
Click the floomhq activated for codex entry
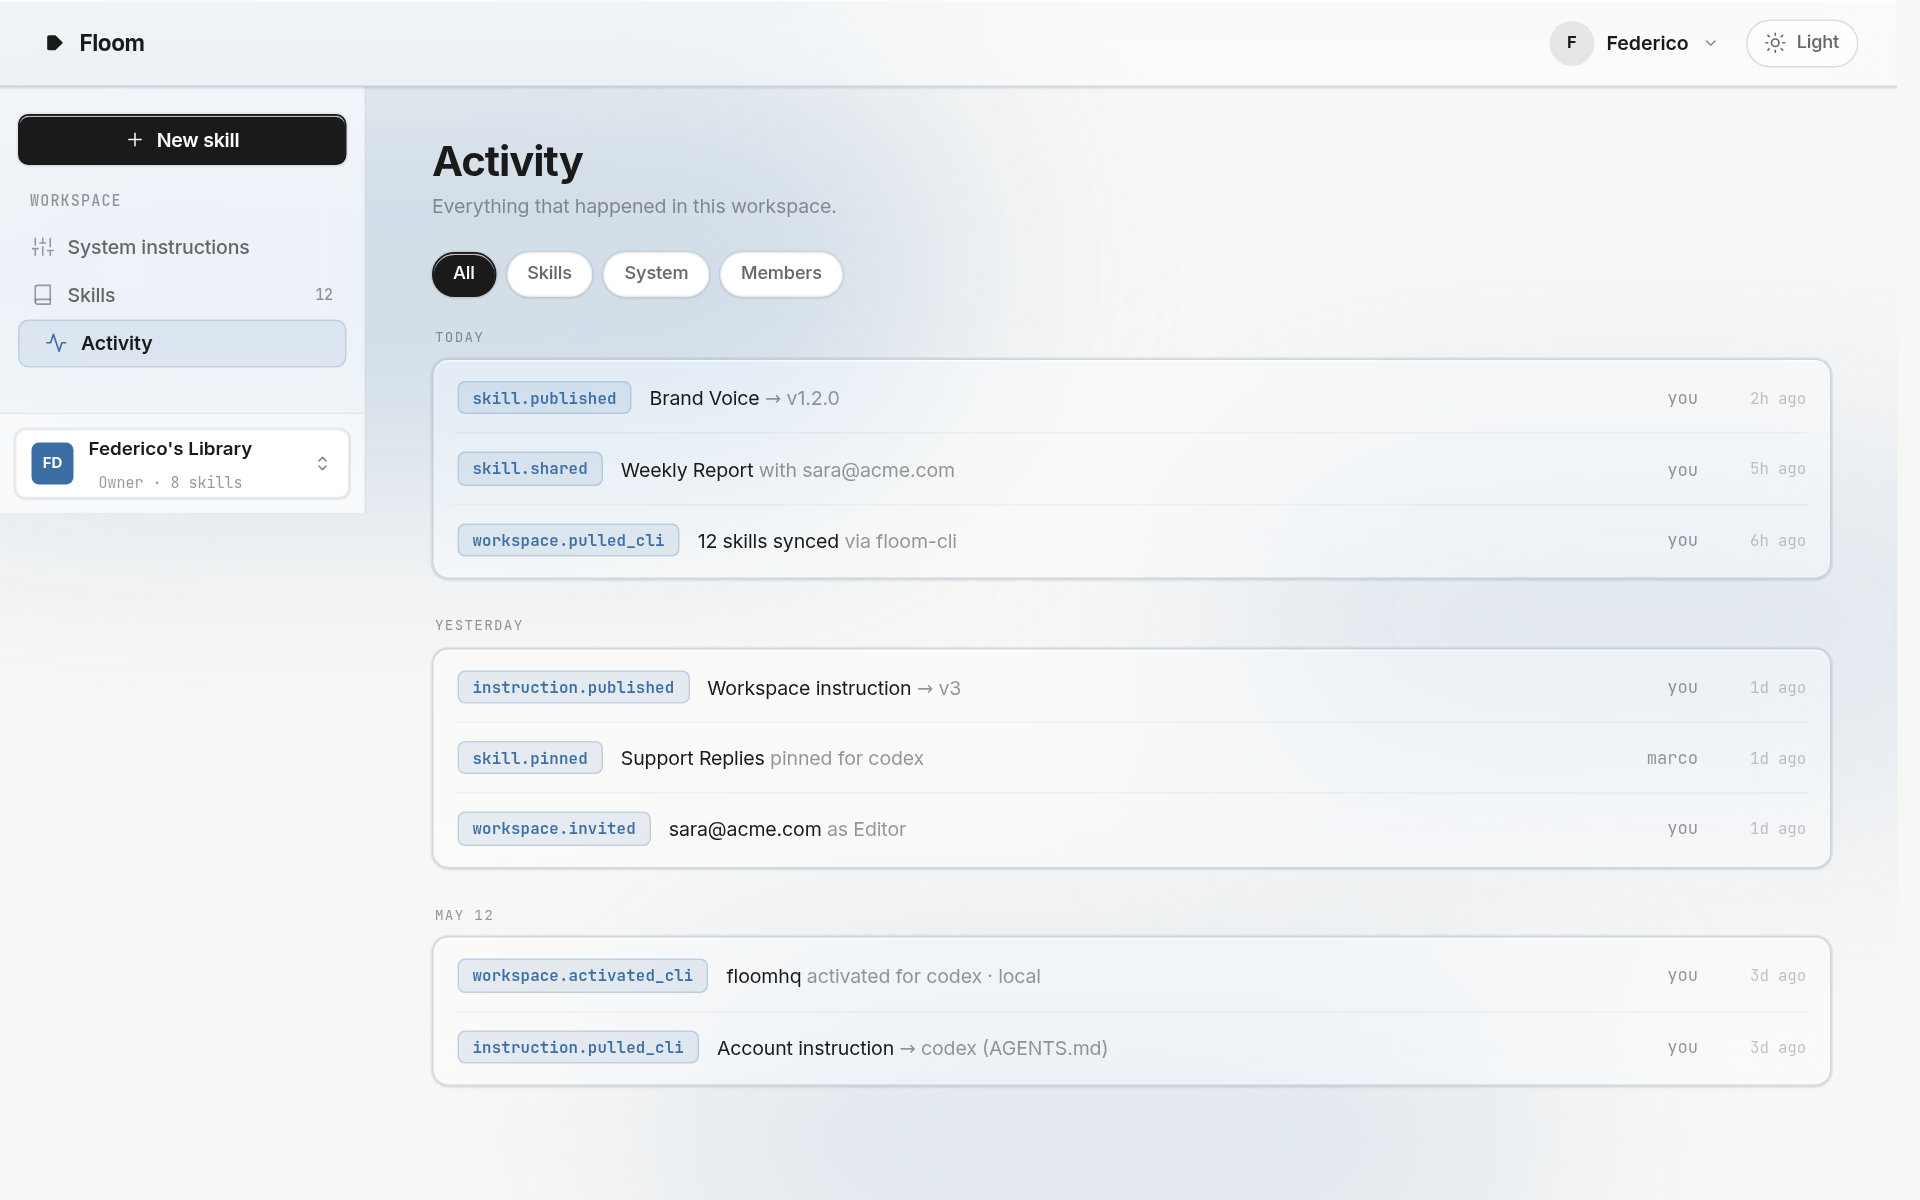[1131, 976]
